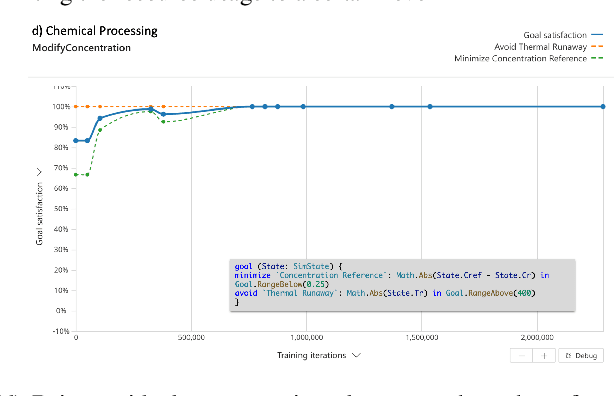Select the orange data point at iteration 0
614x396 pixels.
[76, 107]
